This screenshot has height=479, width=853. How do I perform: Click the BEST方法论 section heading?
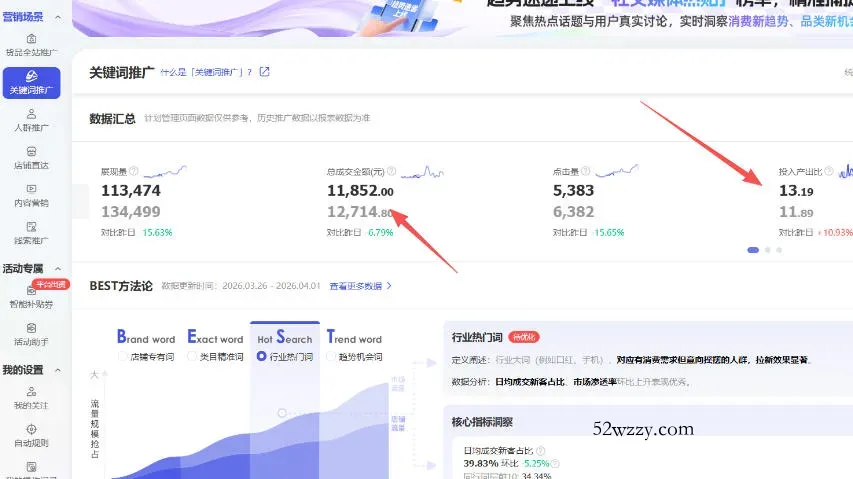pyautogui.click(x=121, y=286)
